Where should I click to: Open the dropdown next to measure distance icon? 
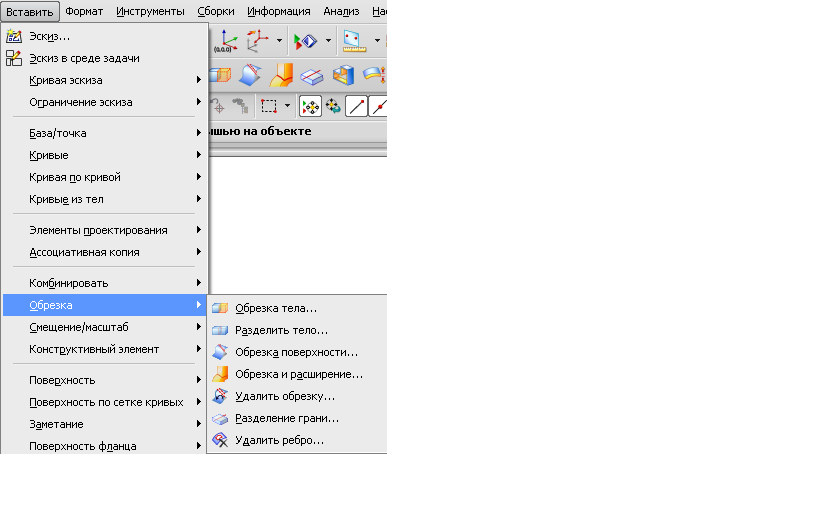(377, 41)
